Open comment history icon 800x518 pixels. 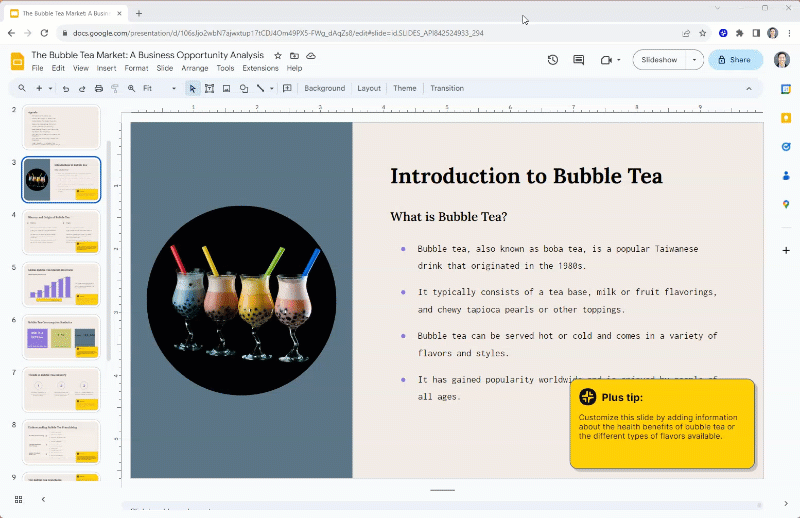coord(579,60)
